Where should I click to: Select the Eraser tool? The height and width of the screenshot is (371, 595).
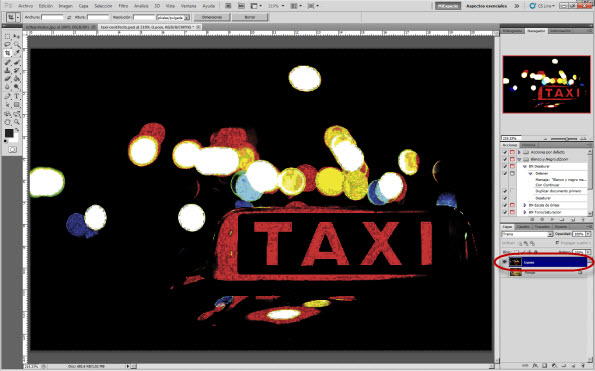[x=8, y=79]
